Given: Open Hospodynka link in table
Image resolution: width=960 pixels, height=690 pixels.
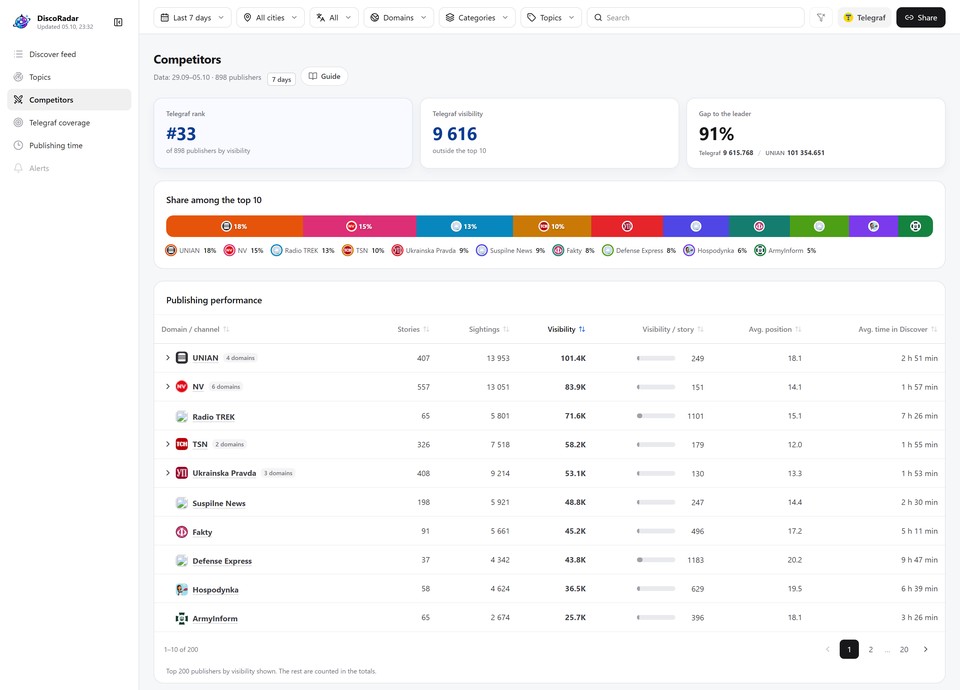Looking at the screenshot, I should pos(216,590).
